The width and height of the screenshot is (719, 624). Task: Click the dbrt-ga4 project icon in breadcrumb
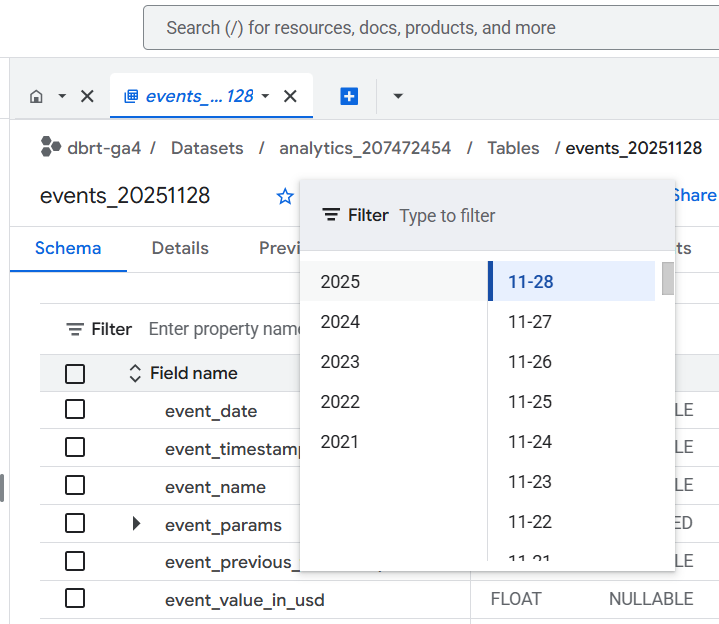click(51, 148)
